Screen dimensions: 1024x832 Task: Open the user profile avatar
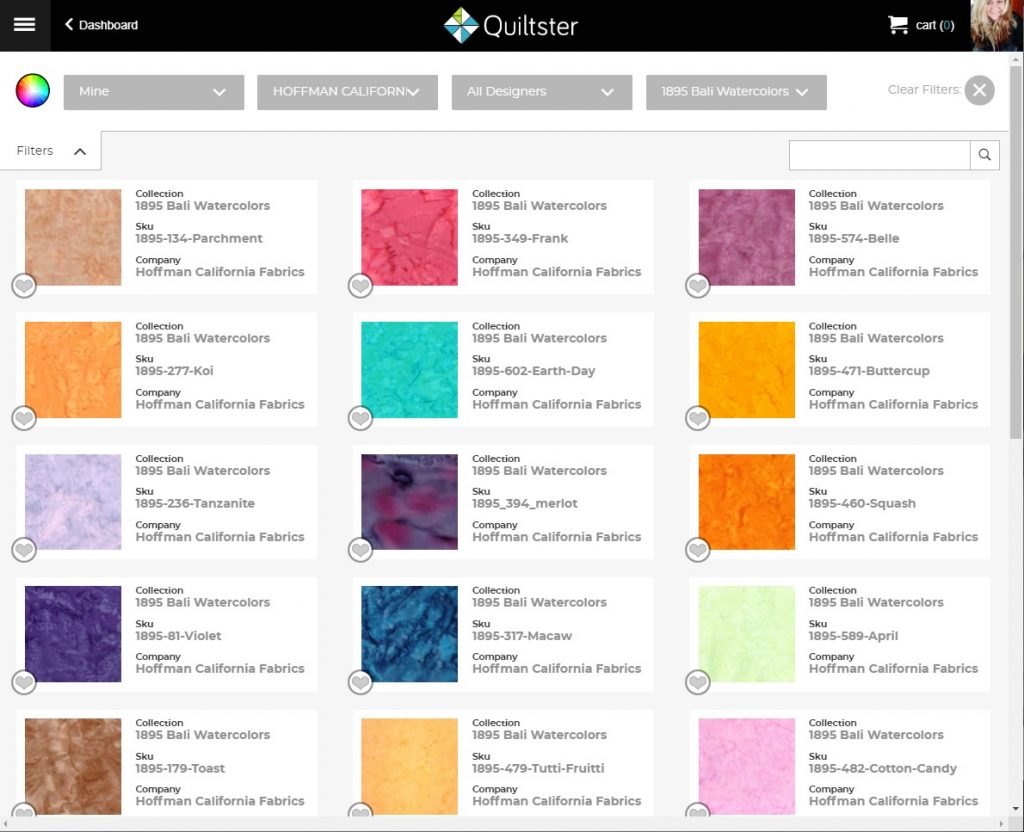(x=997, y=25)
